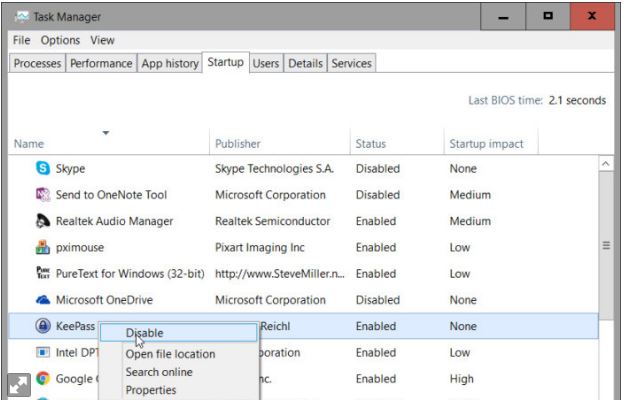Click Disabled status in the Skype row
Viewport: 623px width, 400px height.
click(377, 168)
